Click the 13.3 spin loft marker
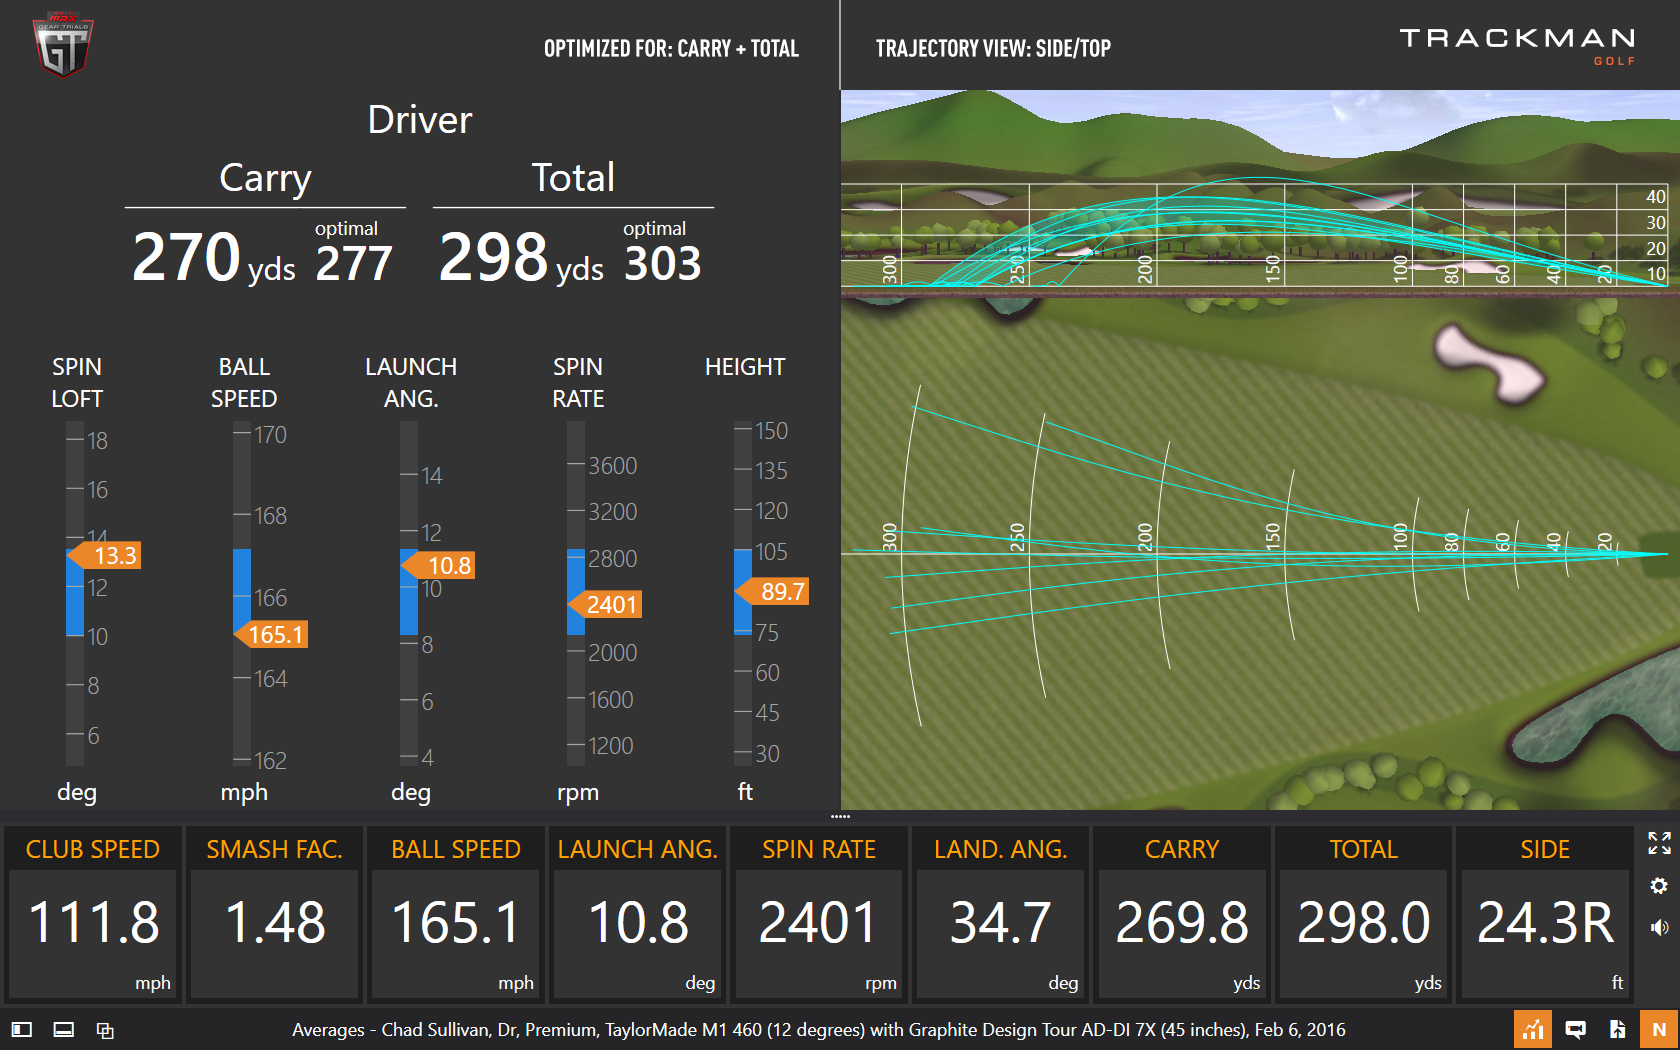The width and height of the screenshot is (1680, 1050). [105, 555]
